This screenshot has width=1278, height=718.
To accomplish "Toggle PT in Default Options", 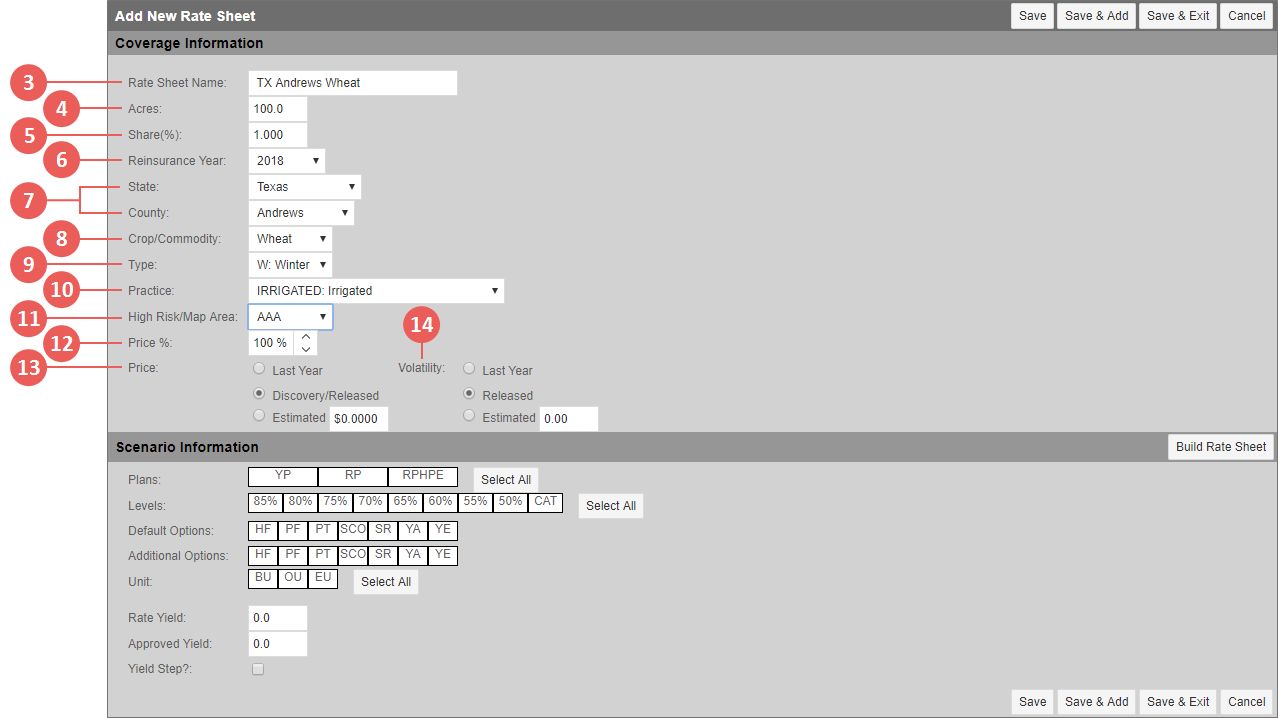I will point(322,530).
